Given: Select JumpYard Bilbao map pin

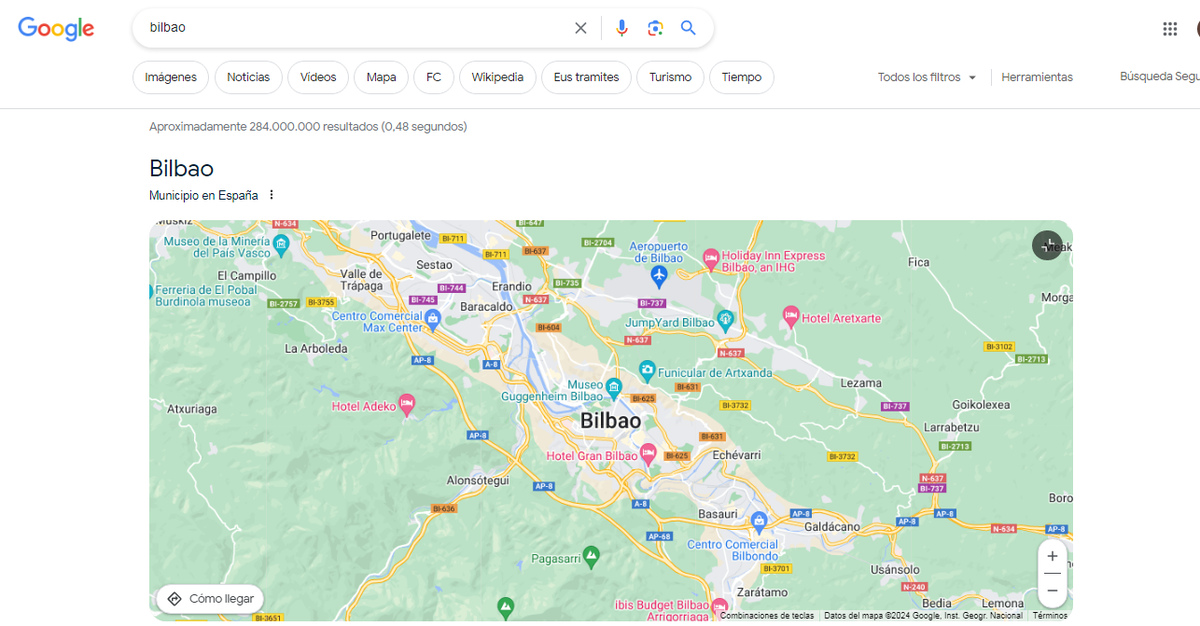Looking at the screenshot, I should click(726, 321).
